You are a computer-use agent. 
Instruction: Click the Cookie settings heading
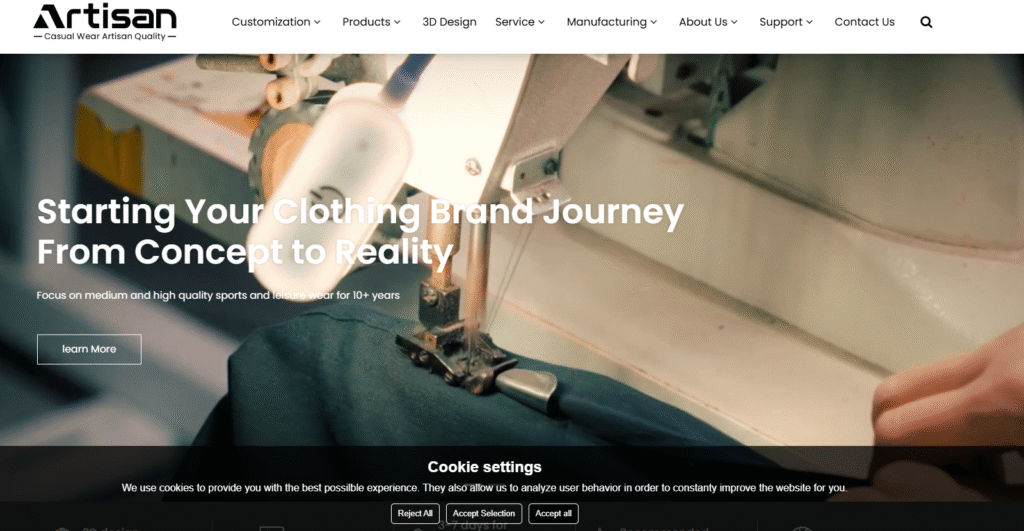(485, 467)
